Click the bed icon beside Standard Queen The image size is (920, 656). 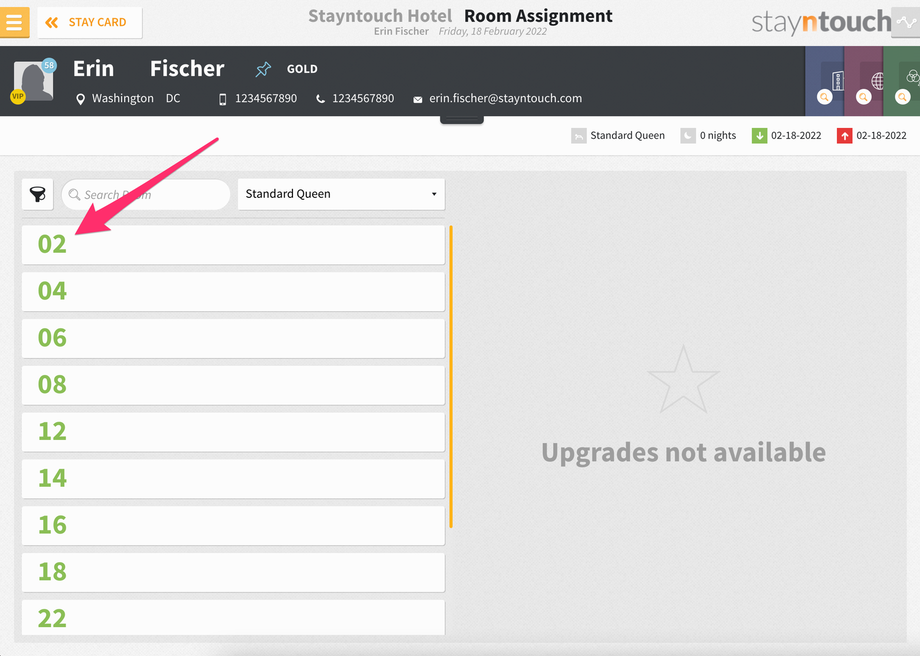pos(579,136)
